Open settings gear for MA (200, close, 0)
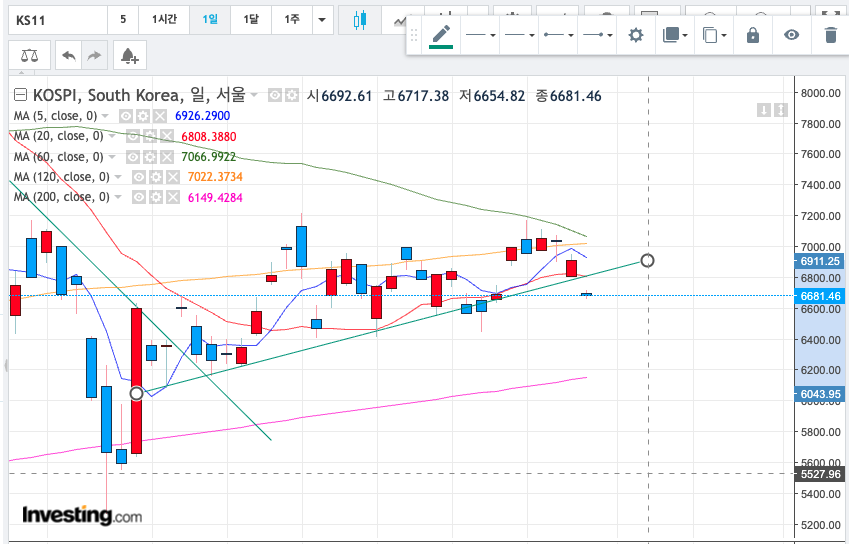 coord(156,198)
